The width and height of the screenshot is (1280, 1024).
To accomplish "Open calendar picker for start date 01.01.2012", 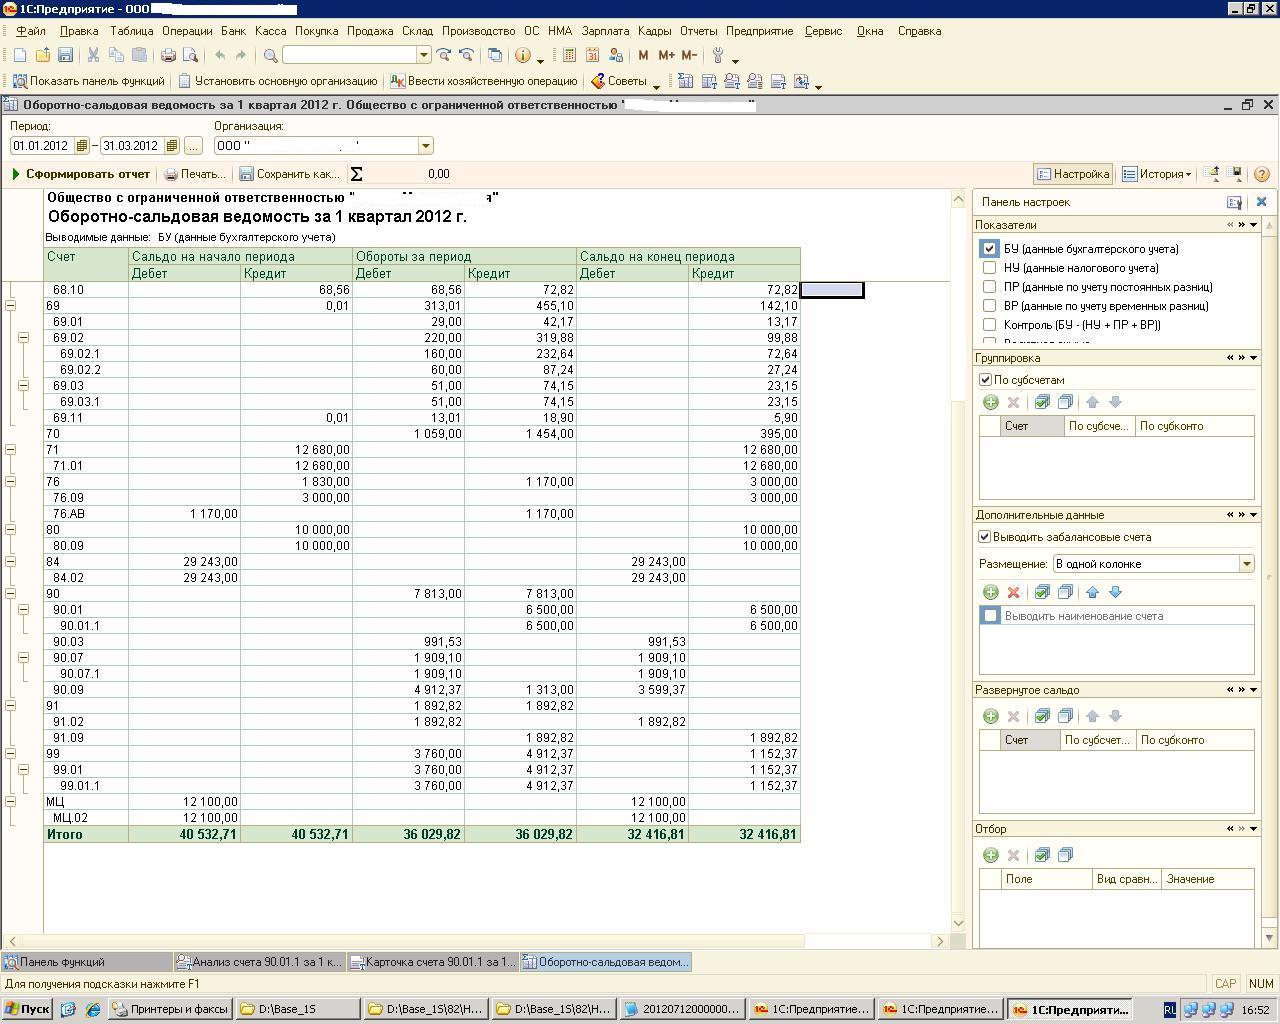I will click(x=82, y=146).
